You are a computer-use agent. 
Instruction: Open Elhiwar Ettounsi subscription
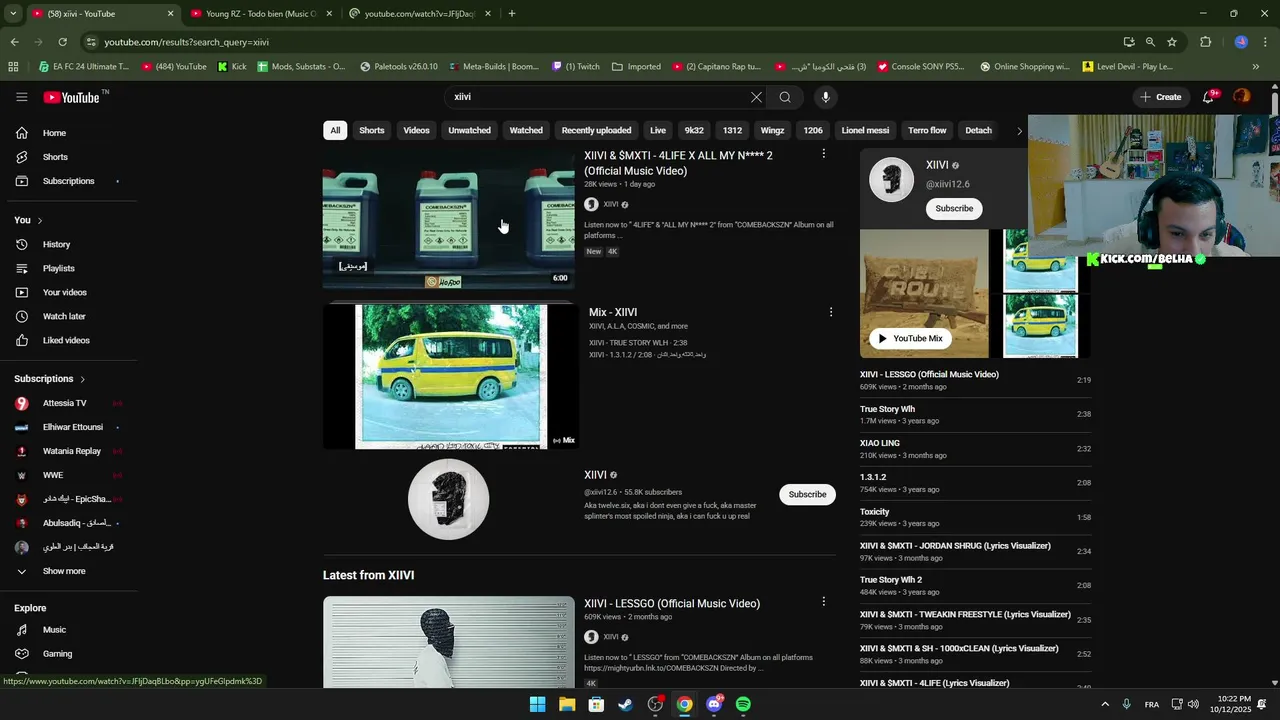72,427
